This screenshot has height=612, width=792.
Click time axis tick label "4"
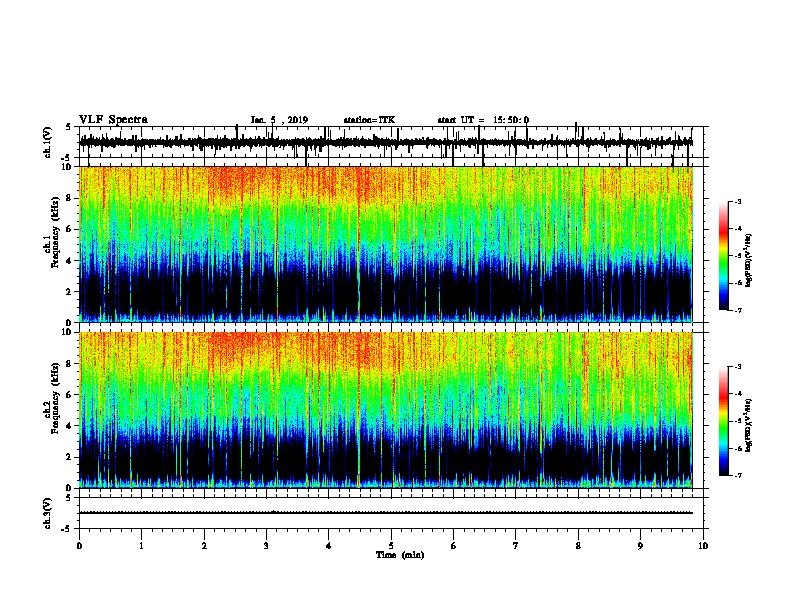click(329, 546)
